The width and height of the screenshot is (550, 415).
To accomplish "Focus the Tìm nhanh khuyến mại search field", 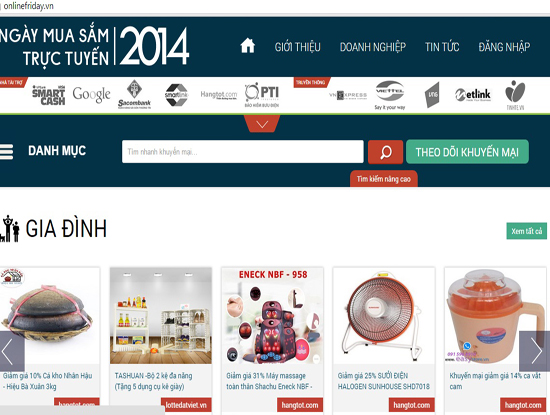I will coord(243,152).
